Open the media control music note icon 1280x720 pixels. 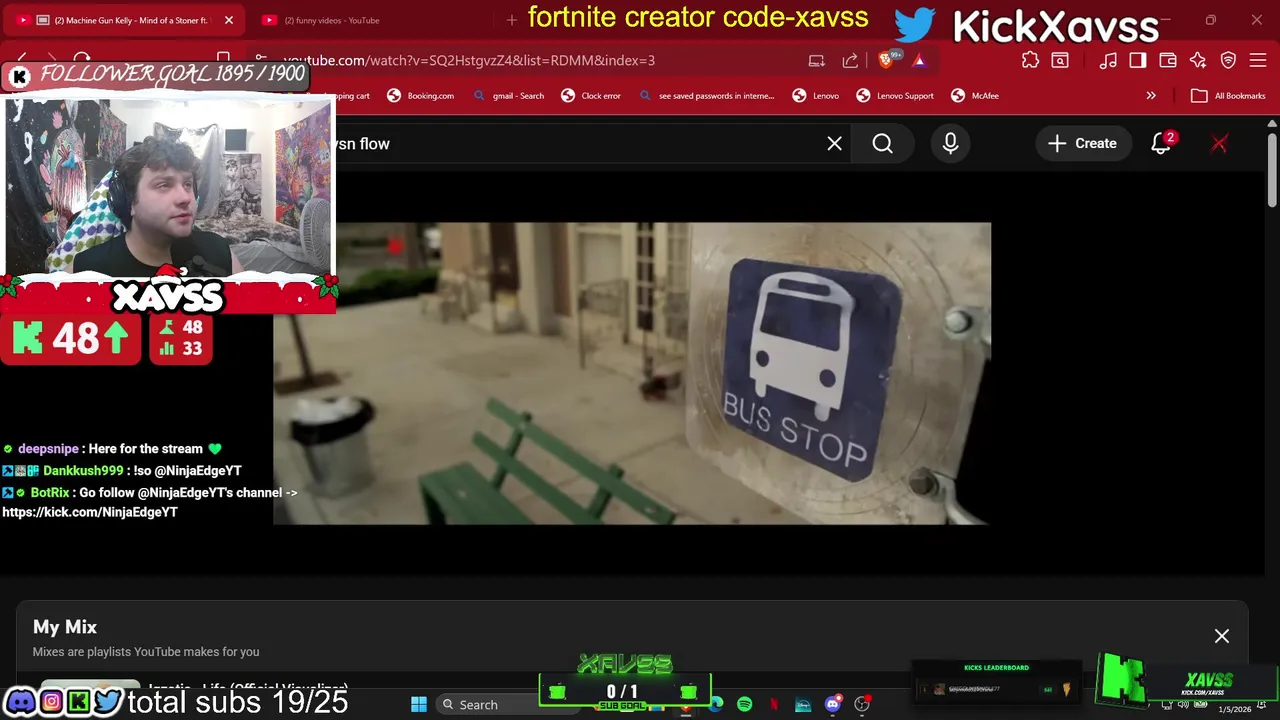pos(1108,61)
